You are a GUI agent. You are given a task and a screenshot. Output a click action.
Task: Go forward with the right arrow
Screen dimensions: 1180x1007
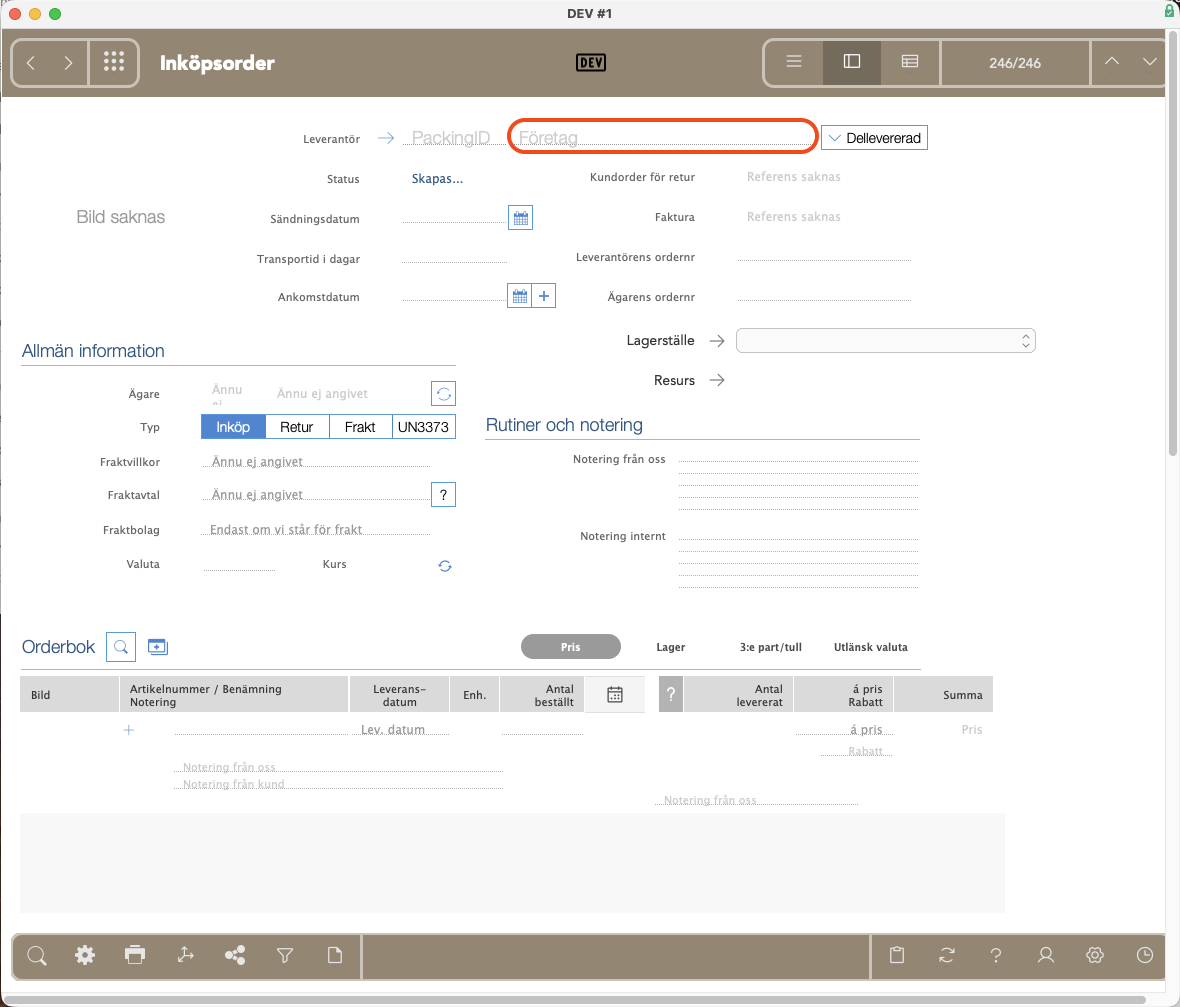coord(68,62)
